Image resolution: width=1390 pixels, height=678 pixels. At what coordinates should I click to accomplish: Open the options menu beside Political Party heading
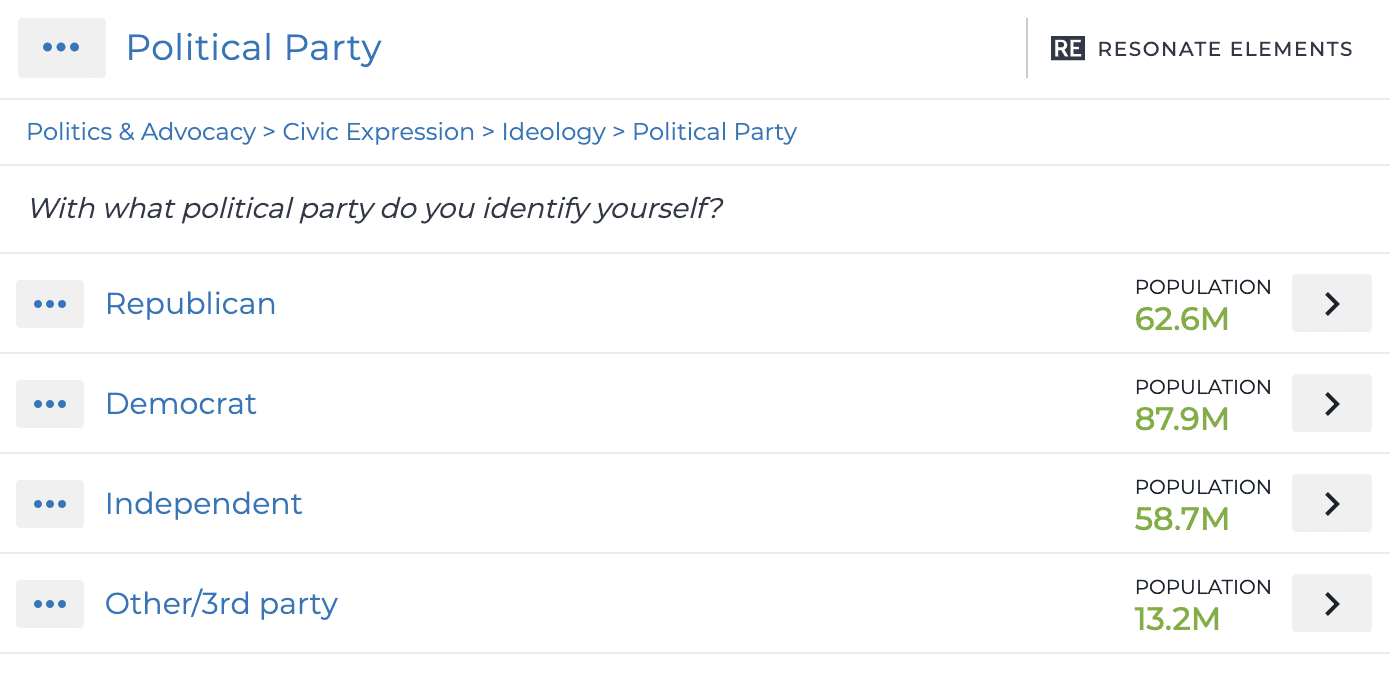[x=62, y=47]
